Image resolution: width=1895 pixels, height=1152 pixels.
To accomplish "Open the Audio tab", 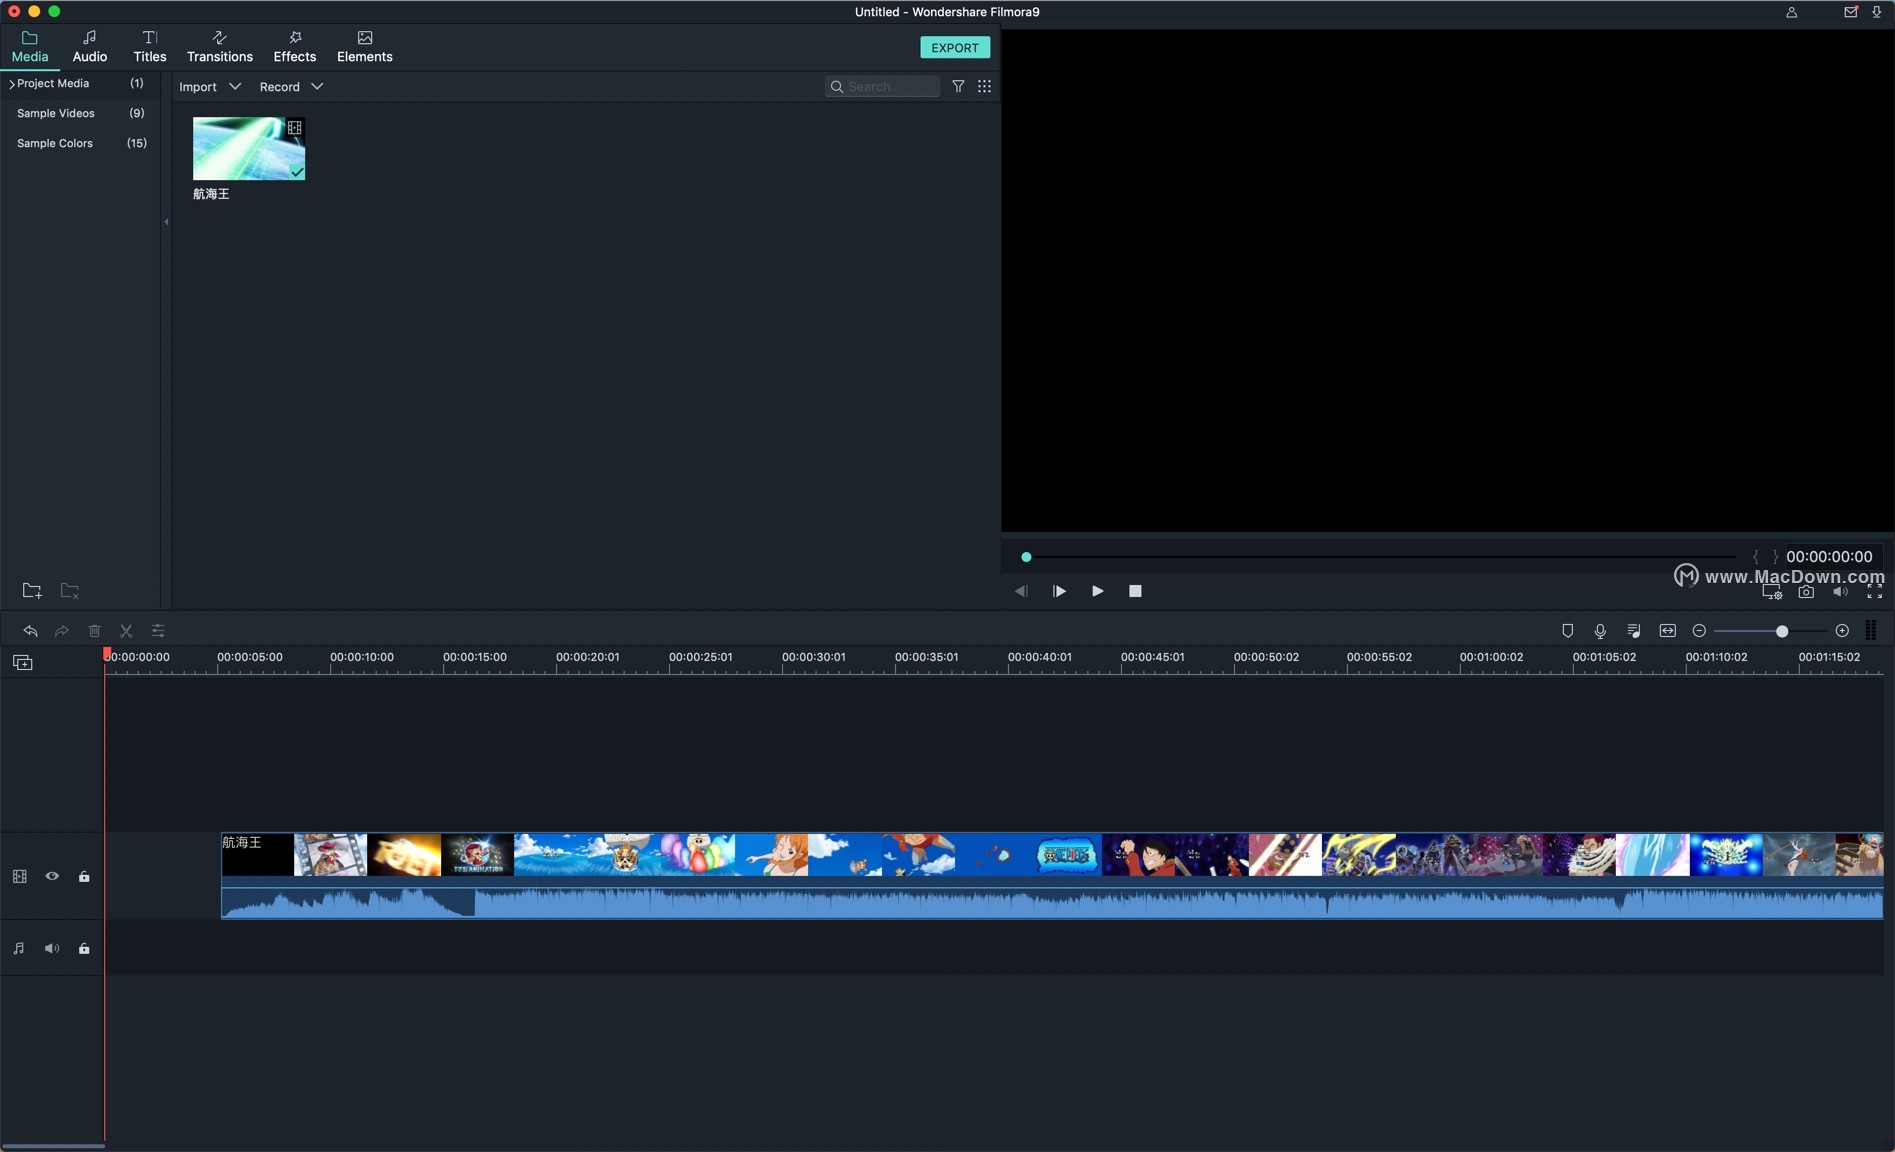I will pos(89,46).
